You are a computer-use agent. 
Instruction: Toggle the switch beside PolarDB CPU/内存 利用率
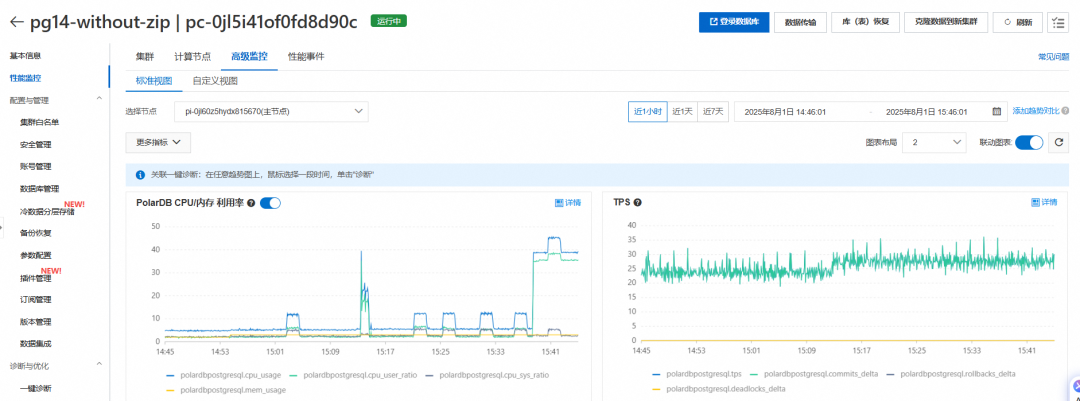tap(270, 203)
